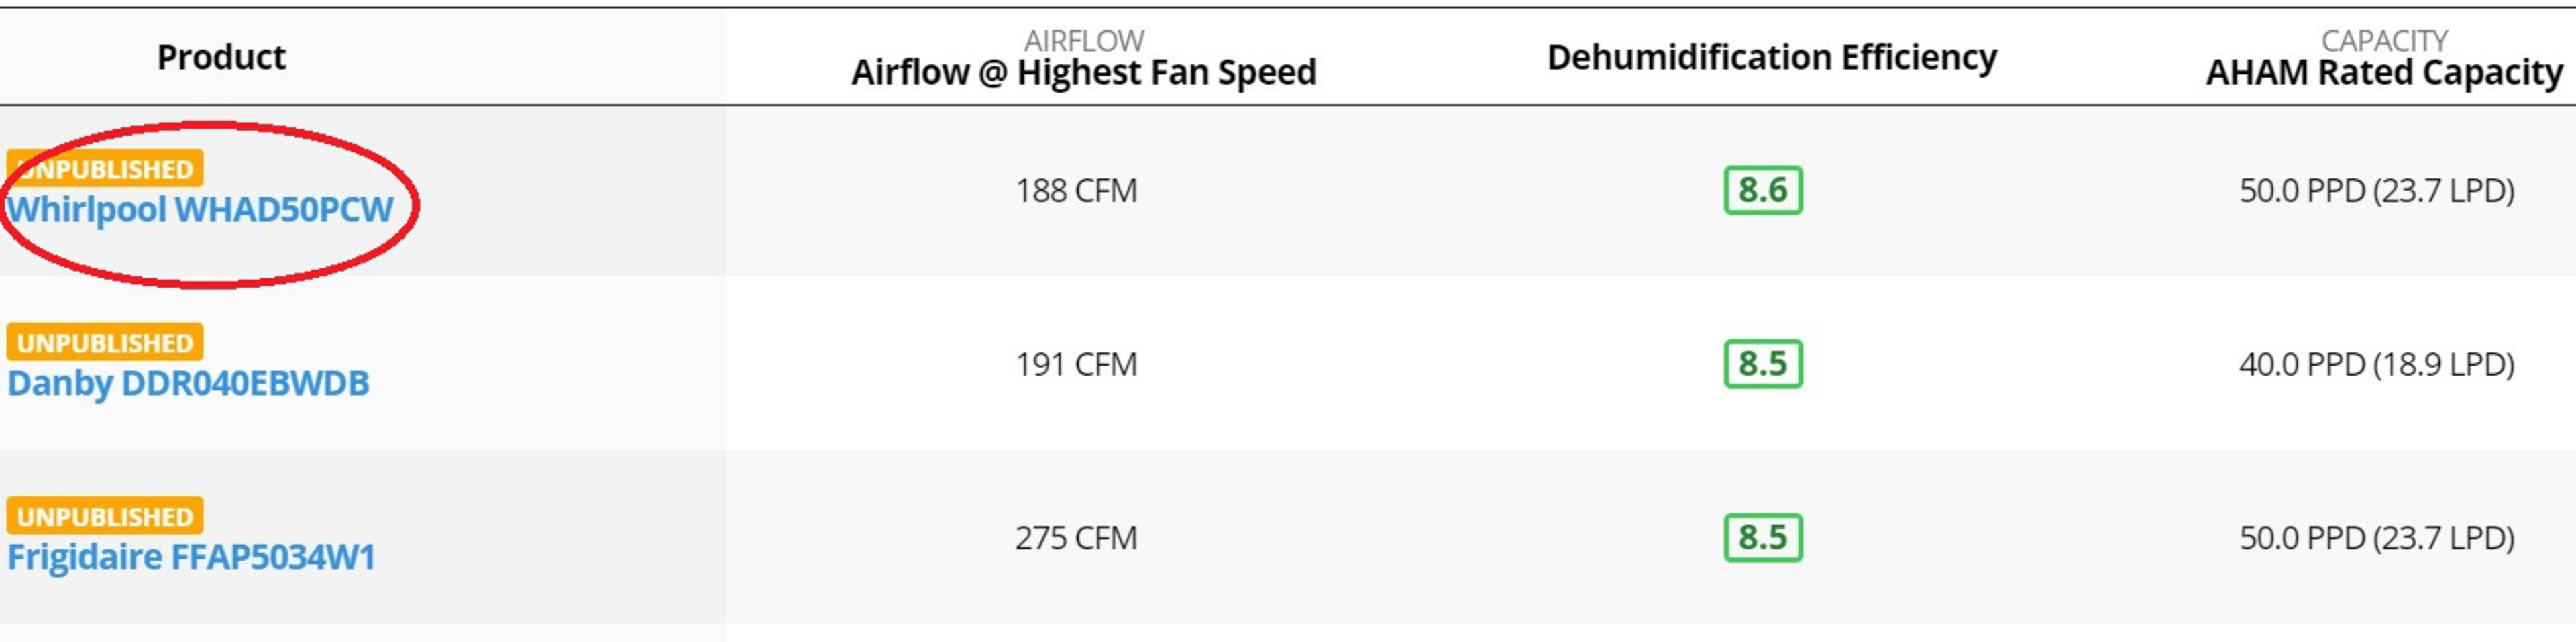Open the Frigidaire FFAP5034W1 product link
This screenshot has height=642, width=2576.
point(191,557)
